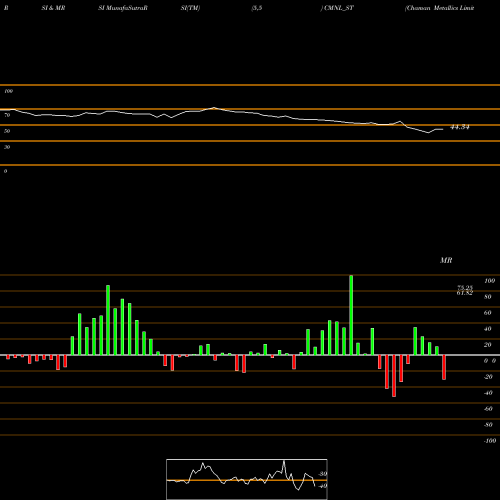The image size is (500, 500).
Task: Click the 'CMNL_ST' ticker symbol
Action: [339, 8]
